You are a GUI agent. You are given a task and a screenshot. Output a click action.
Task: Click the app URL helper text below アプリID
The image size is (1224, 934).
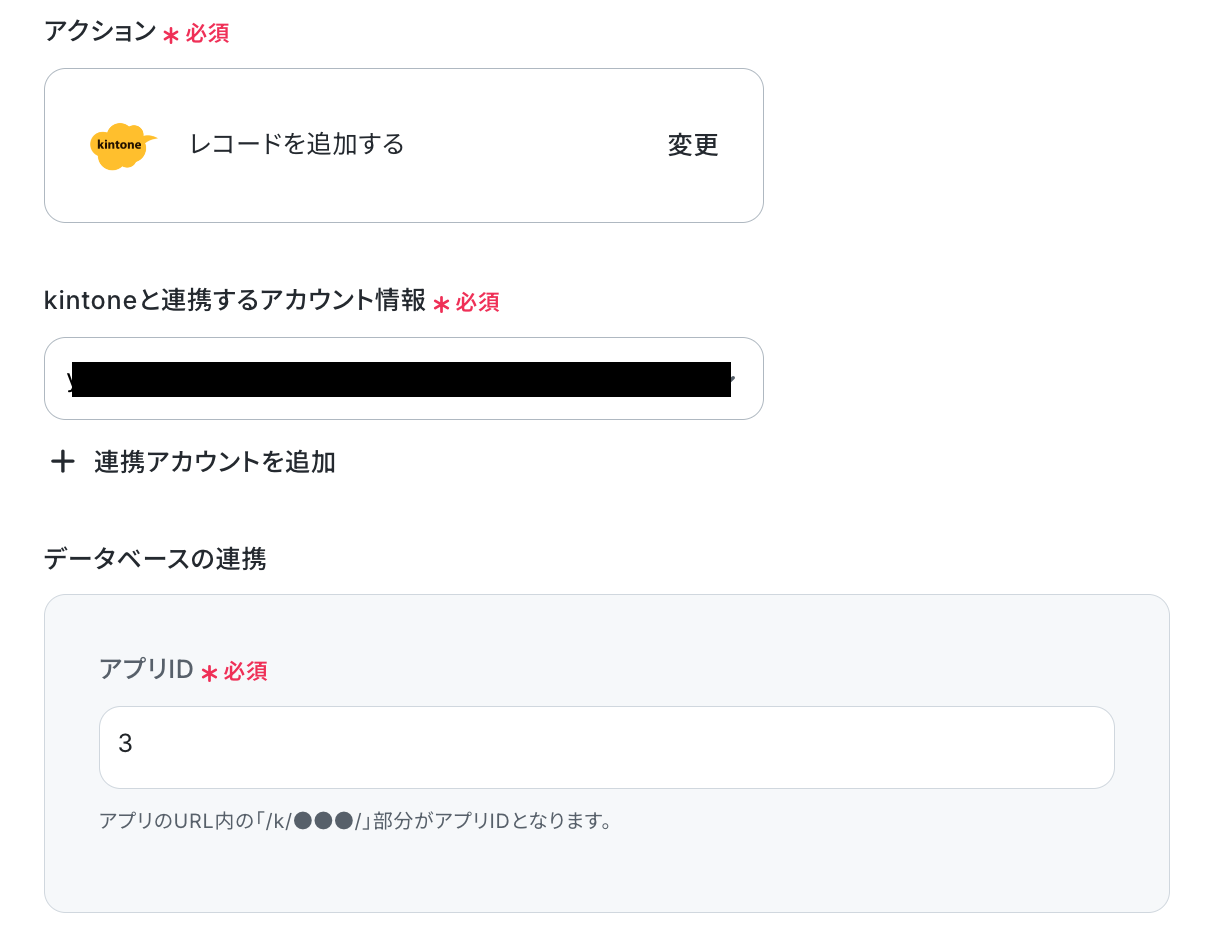pos(355,821)
